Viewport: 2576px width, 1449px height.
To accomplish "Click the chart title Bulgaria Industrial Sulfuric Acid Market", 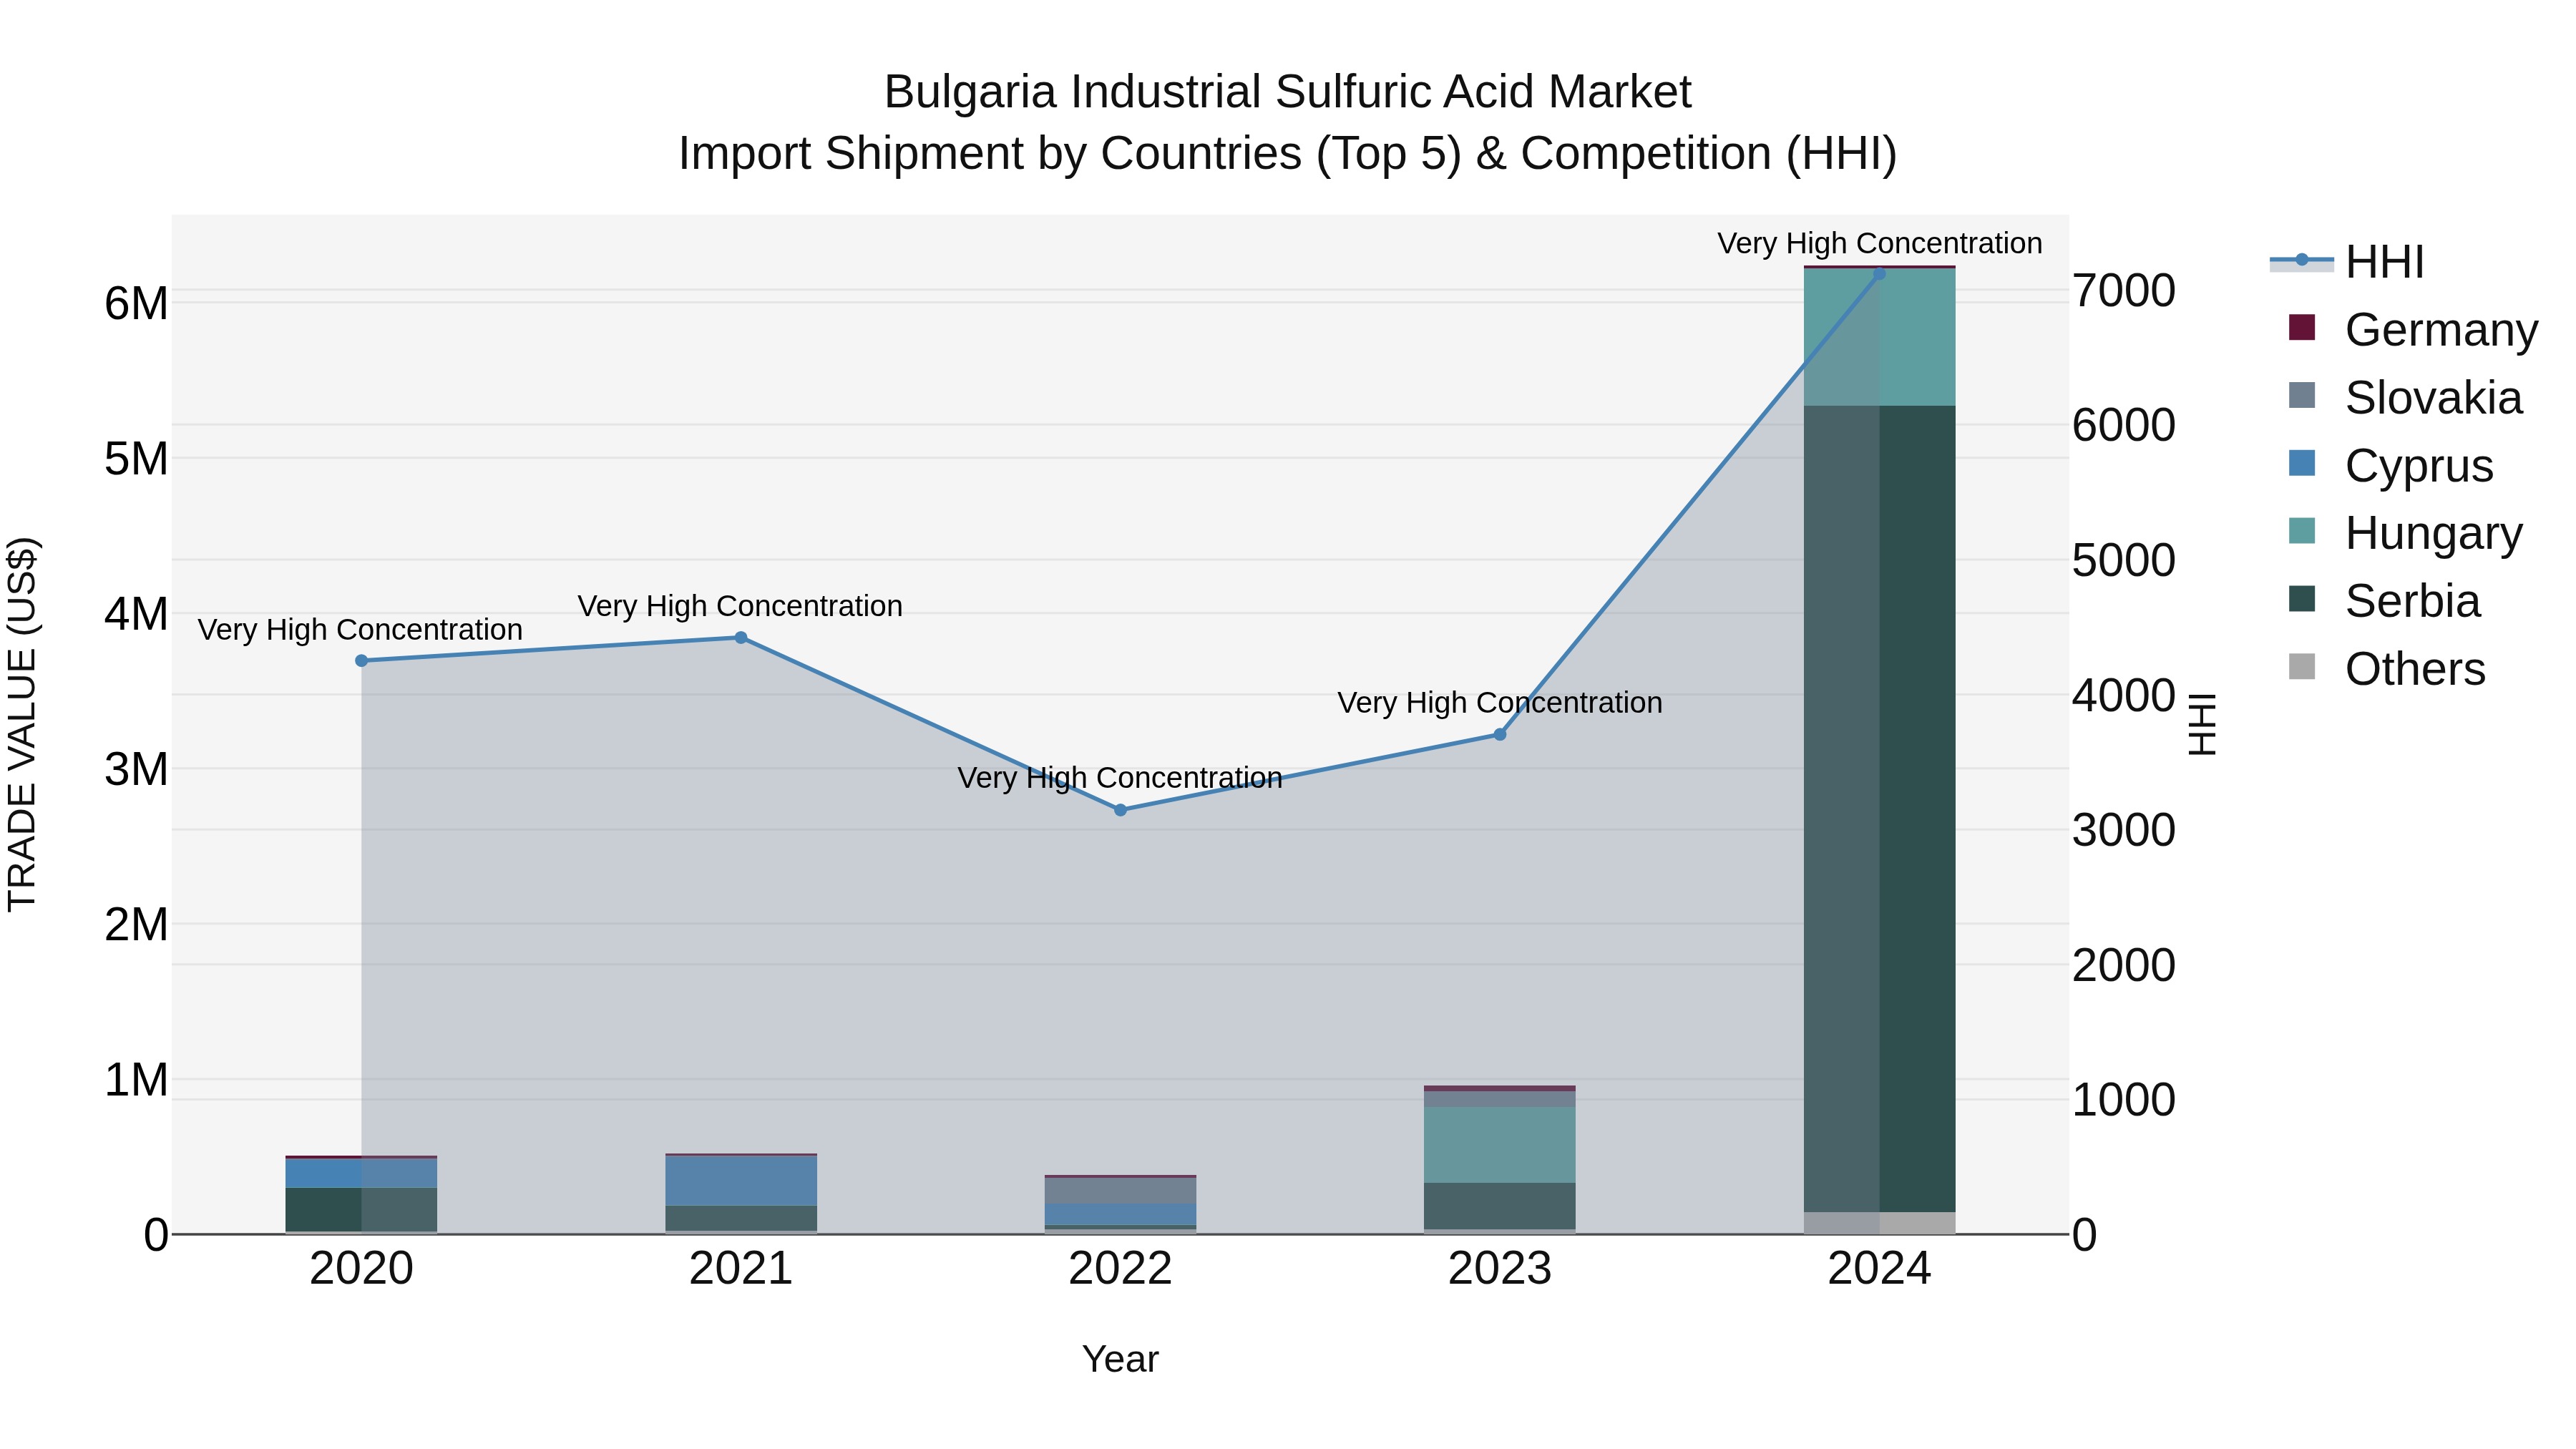I will point(1287,92).
